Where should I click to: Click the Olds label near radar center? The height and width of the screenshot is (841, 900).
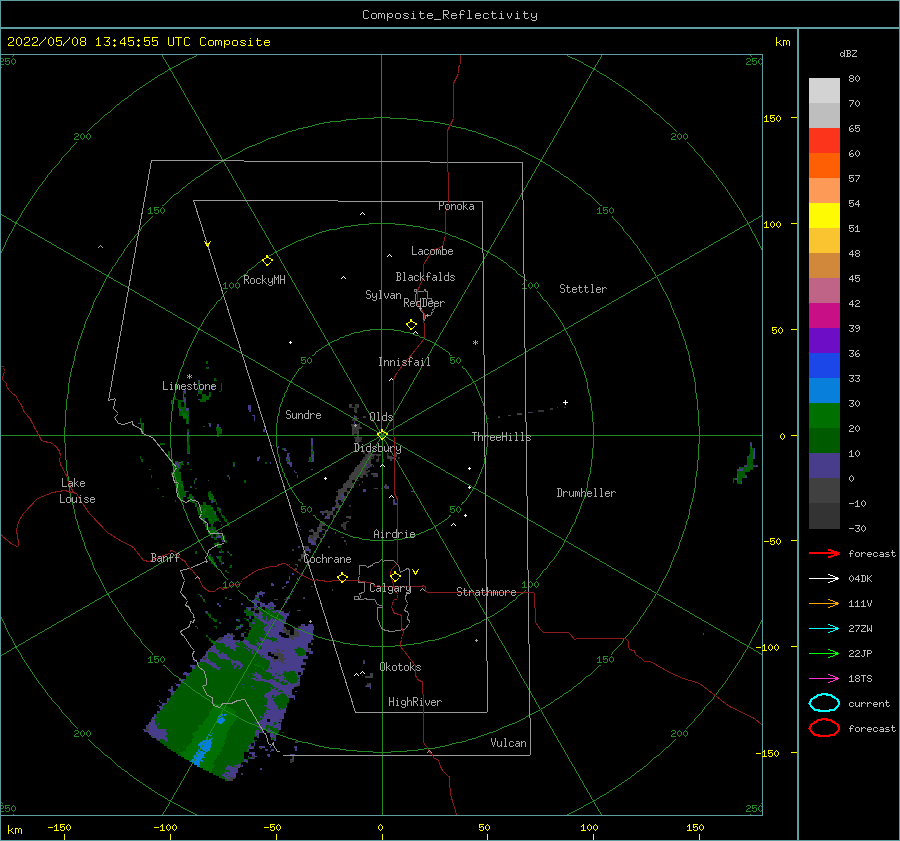381,417
